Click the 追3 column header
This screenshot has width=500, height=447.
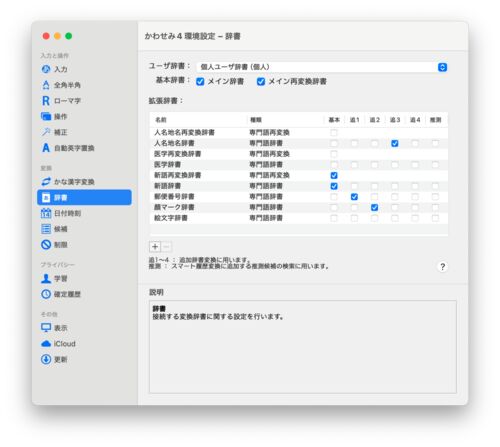(x=395, y=120)
